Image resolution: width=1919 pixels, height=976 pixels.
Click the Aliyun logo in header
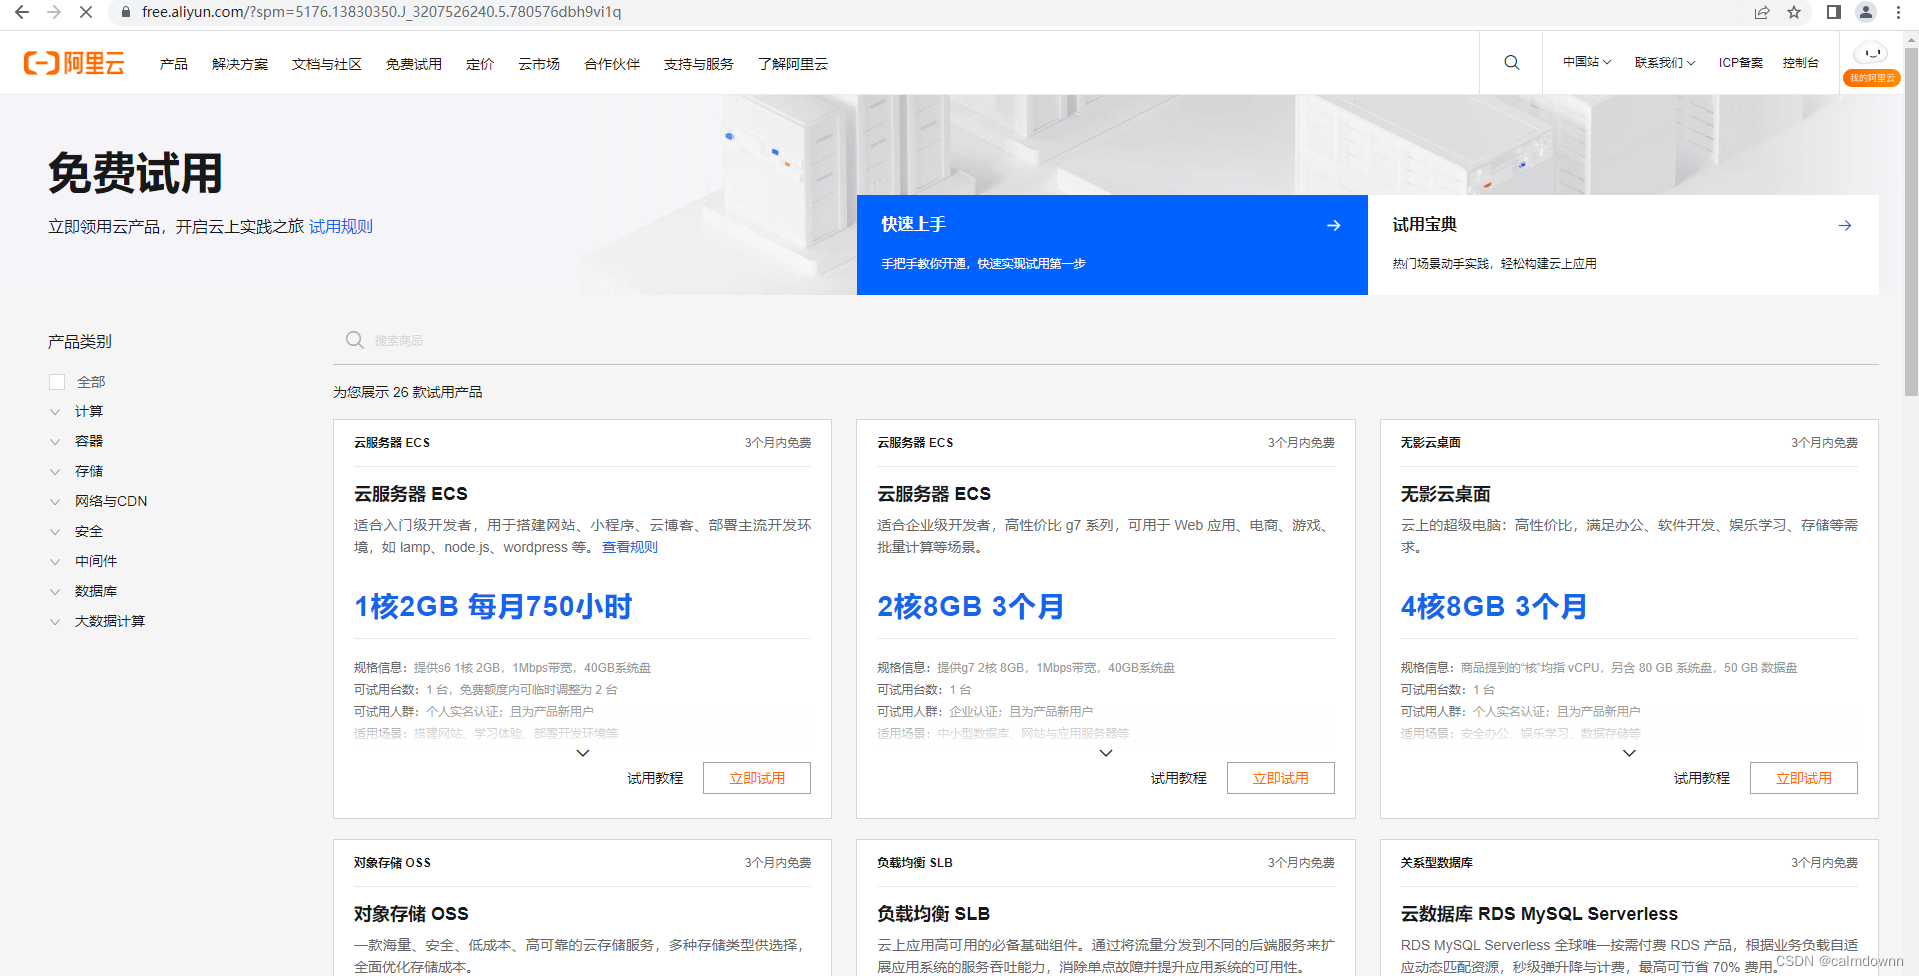[74, 64]
